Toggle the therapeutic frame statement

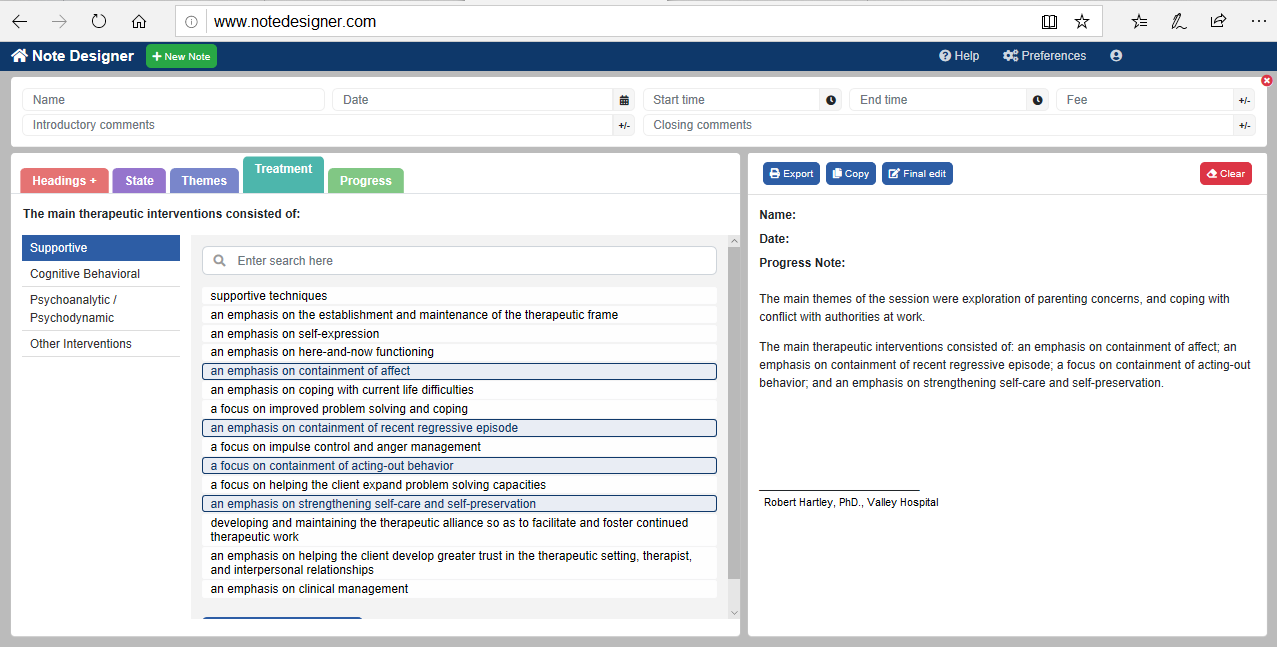coord(459,315)
